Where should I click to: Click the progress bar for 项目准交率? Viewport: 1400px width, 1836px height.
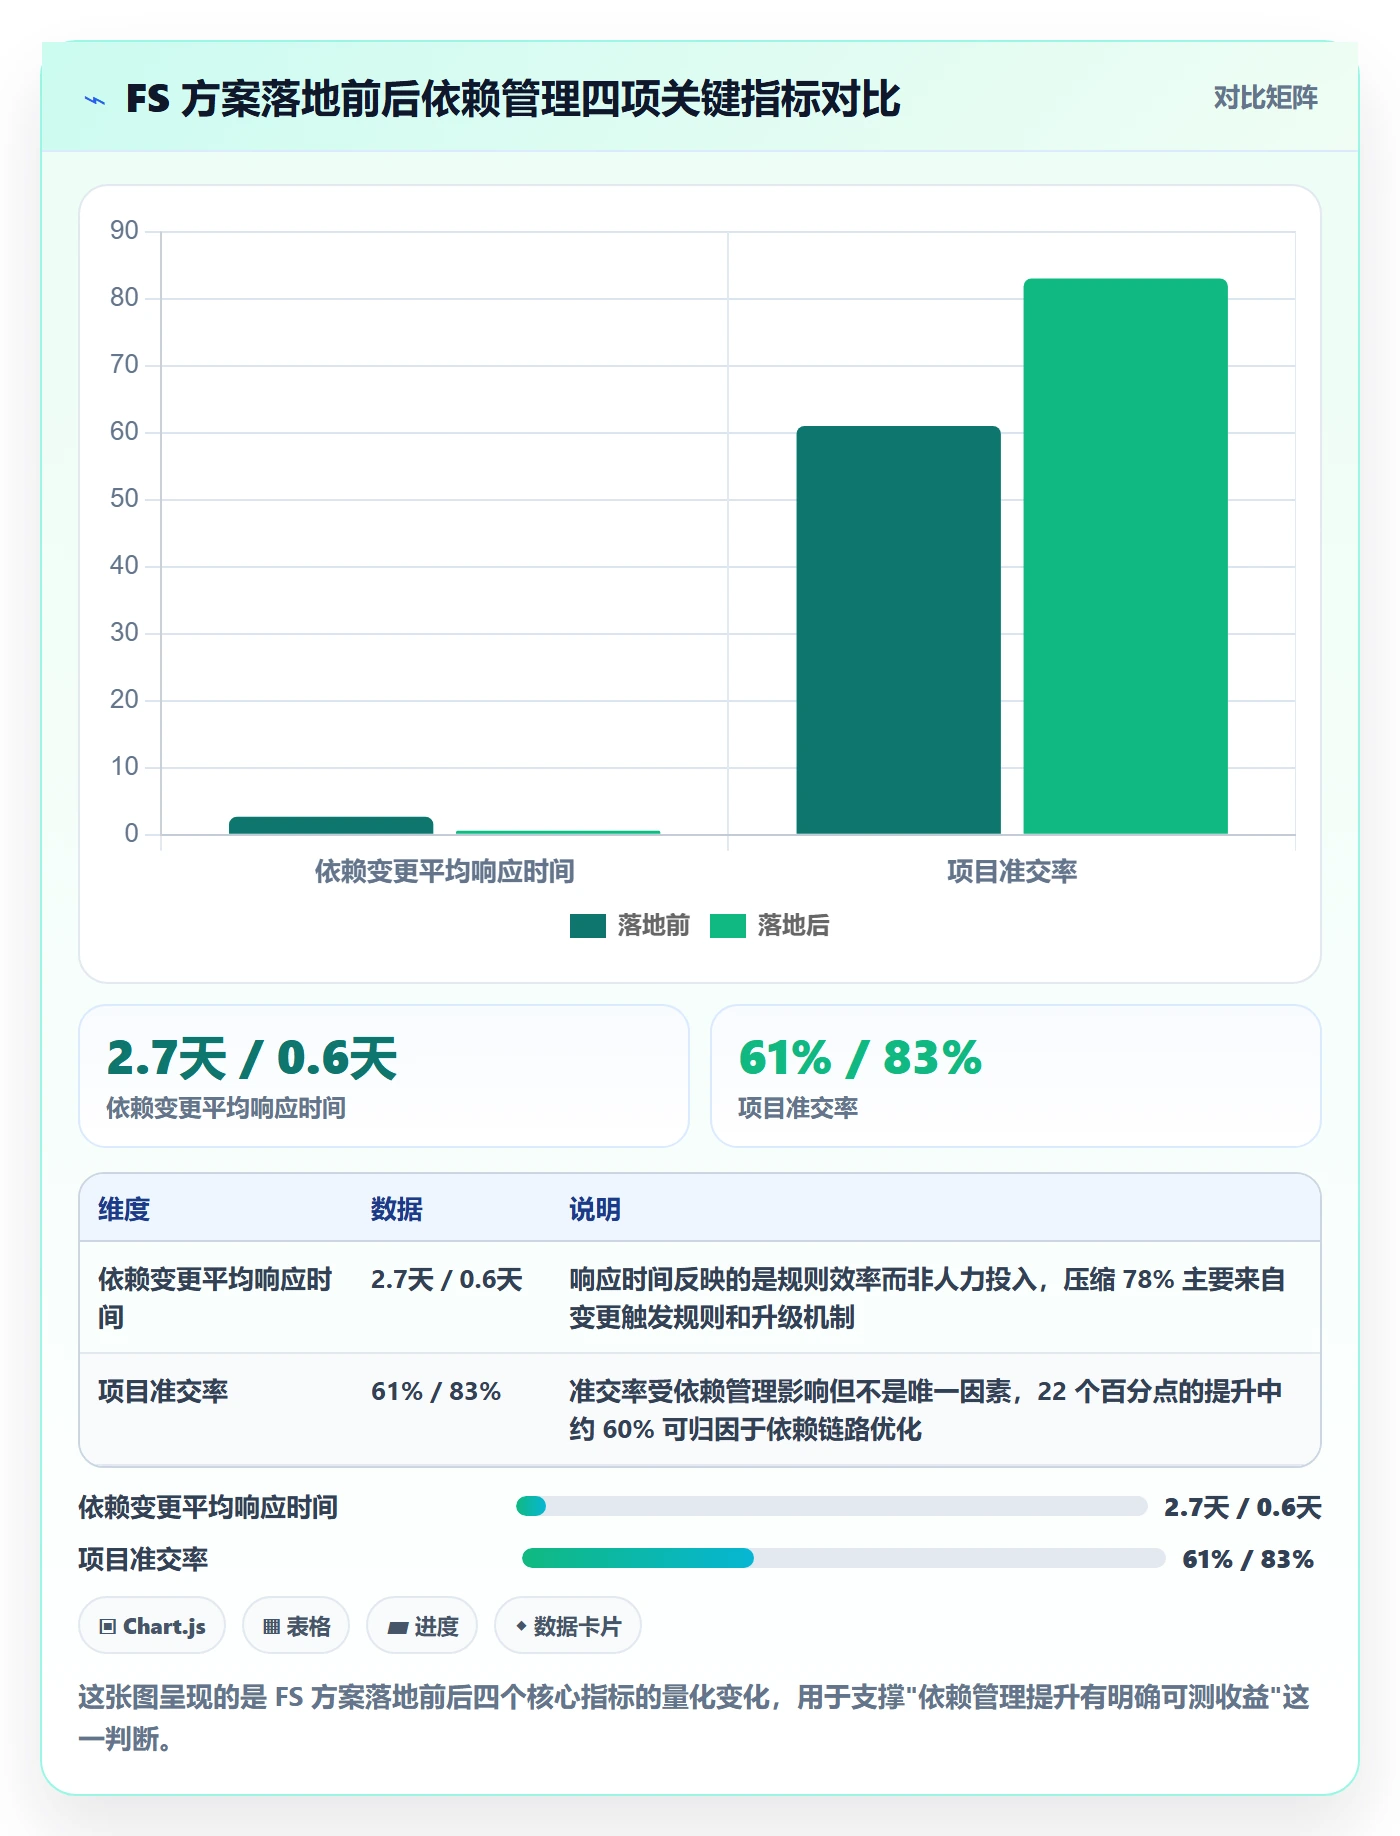[x=843, y=1558]
